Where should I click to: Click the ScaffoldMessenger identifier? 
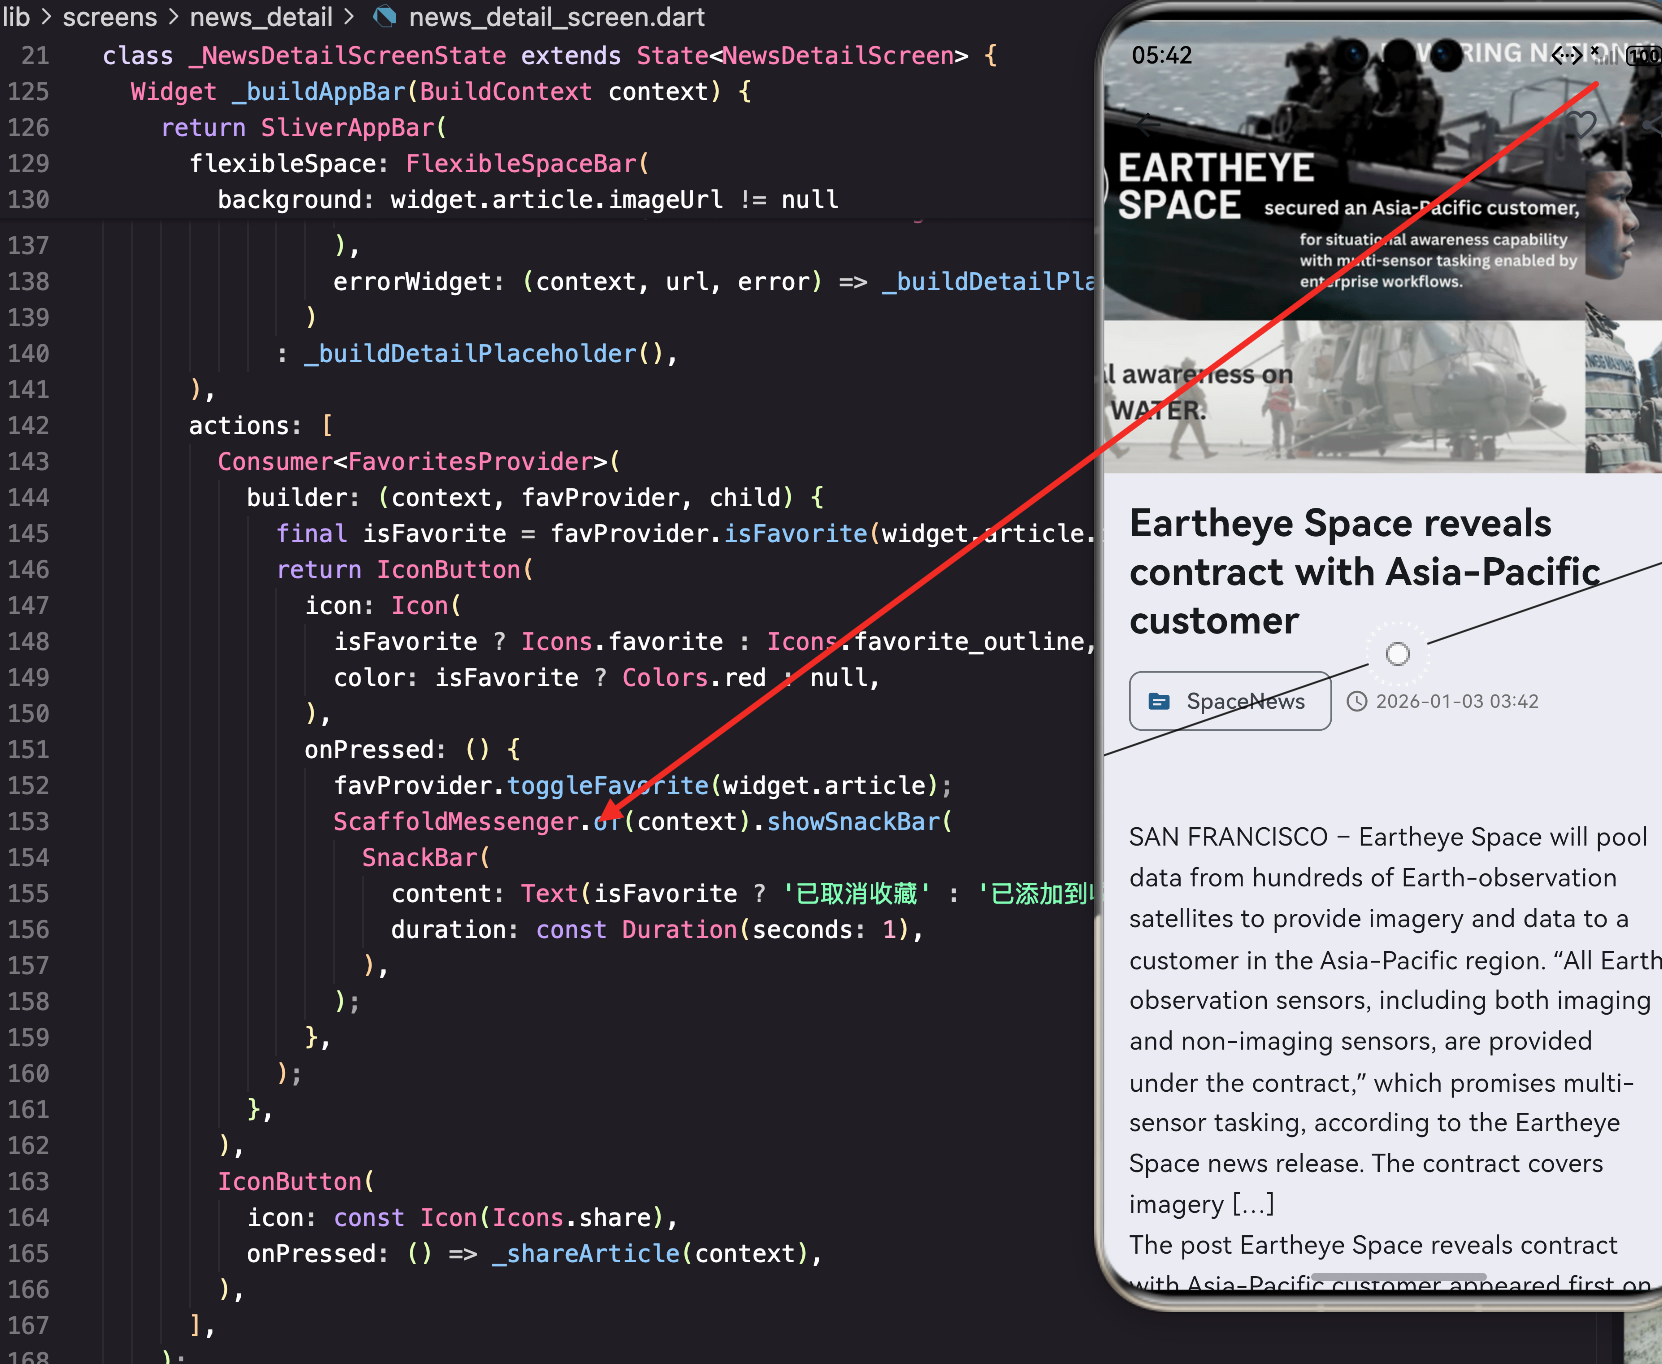pos(456,821)
